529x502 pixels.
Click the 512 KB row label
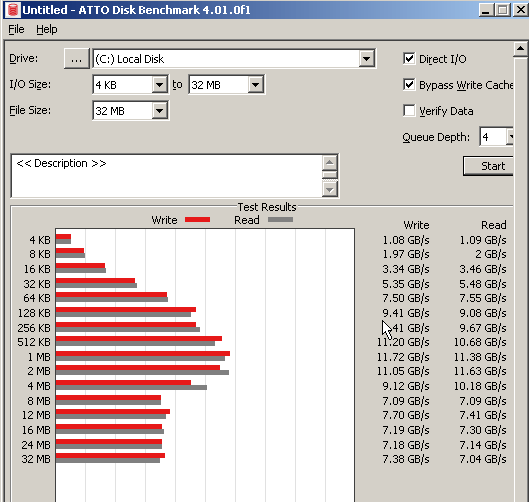[34, 342]
